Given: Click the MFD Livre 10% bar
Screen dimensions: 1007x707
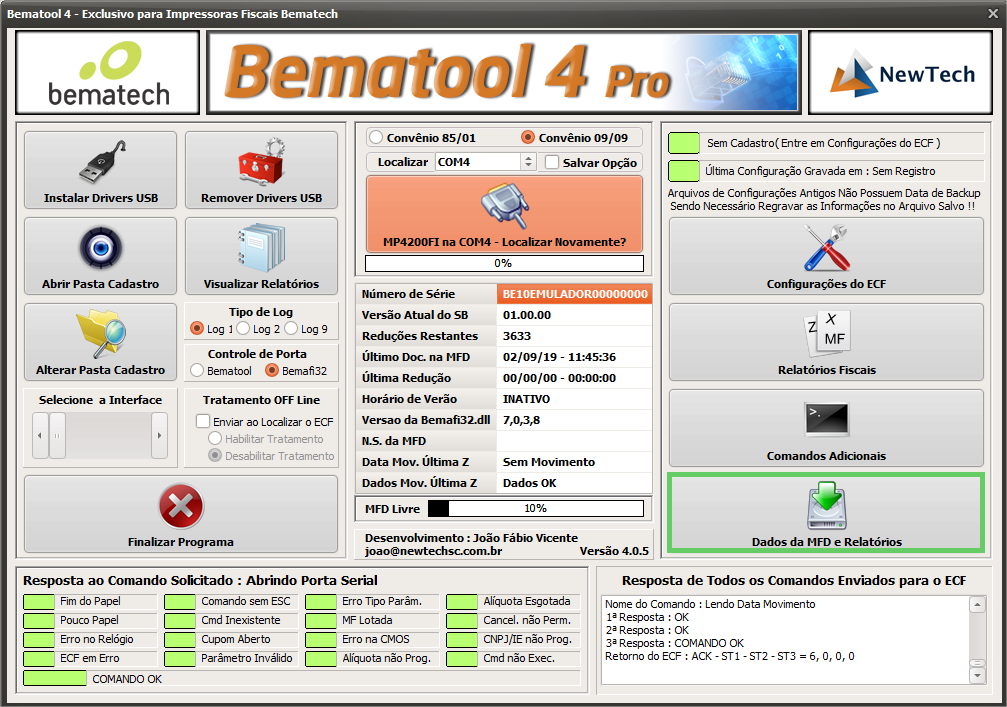Looking at the screenshot, I should (536, 509).
